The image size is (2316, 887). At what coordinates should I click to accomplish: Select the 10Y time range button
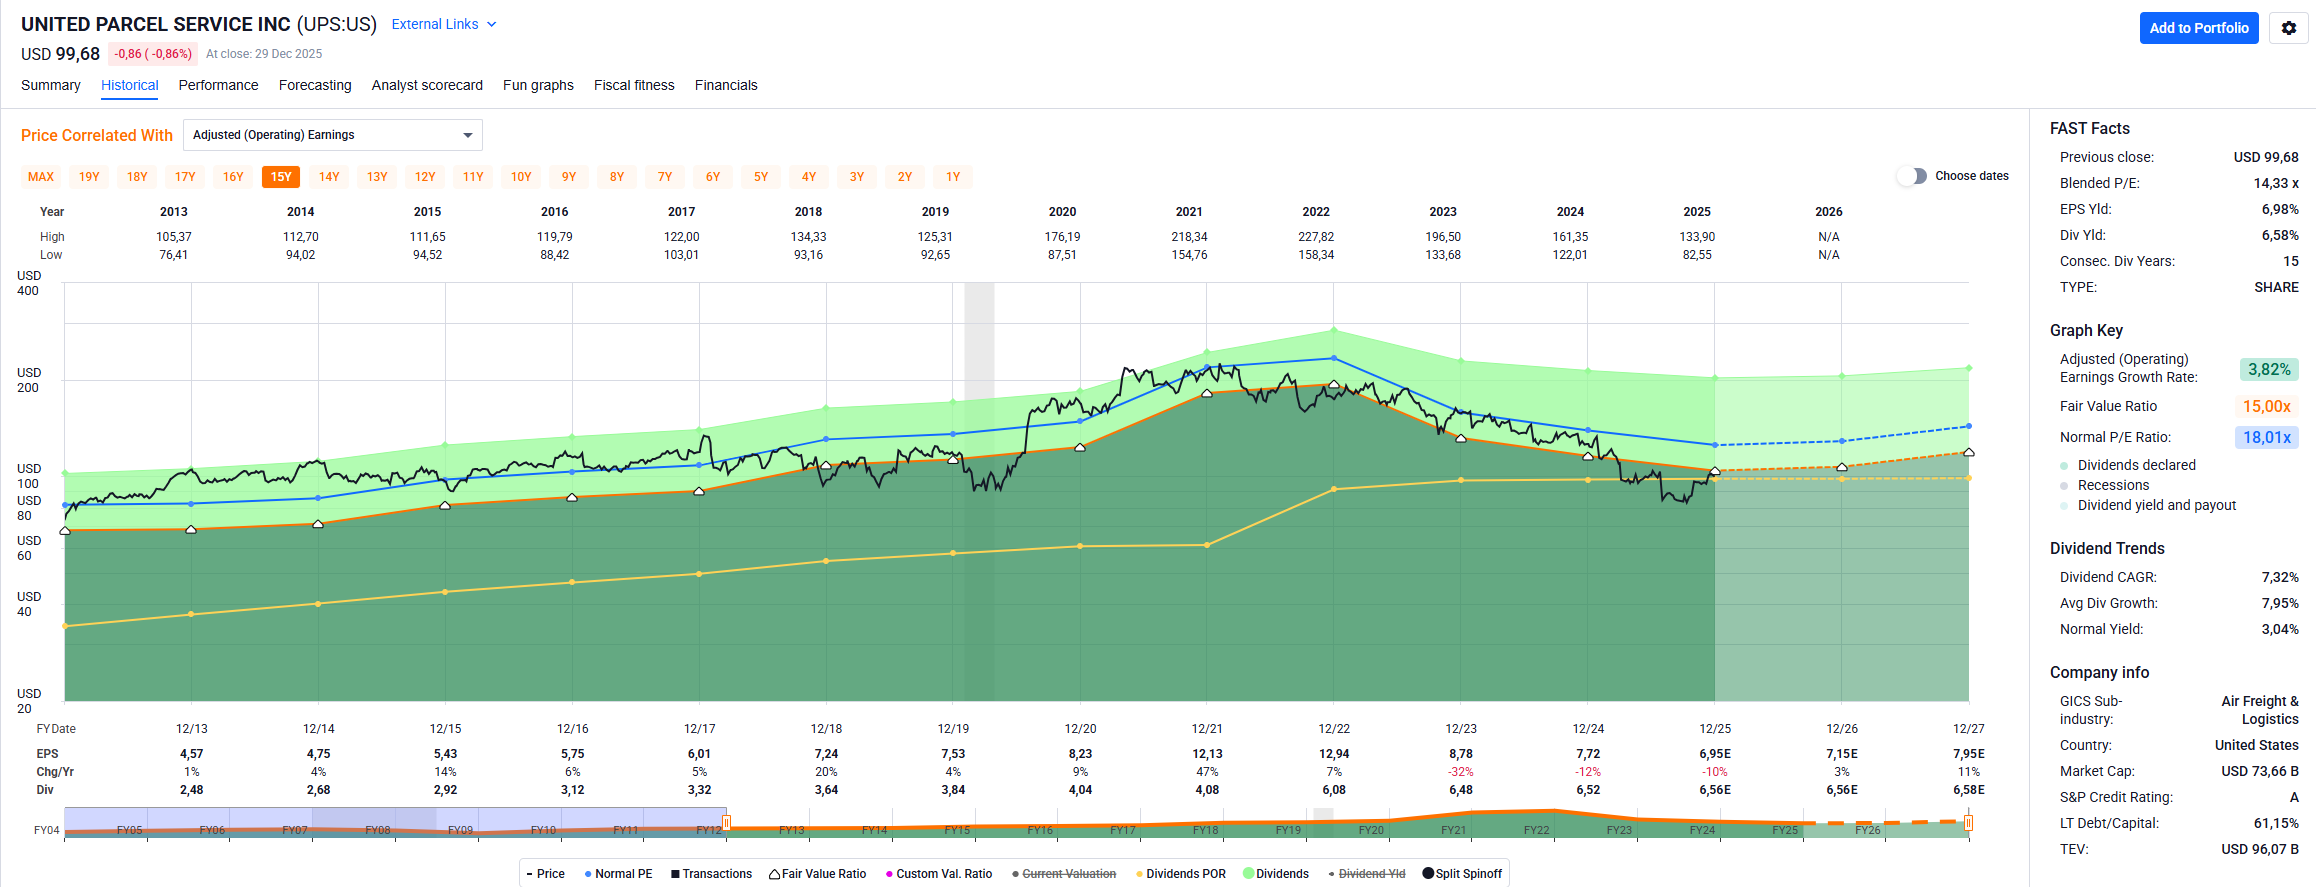click(x=521, y=177)
